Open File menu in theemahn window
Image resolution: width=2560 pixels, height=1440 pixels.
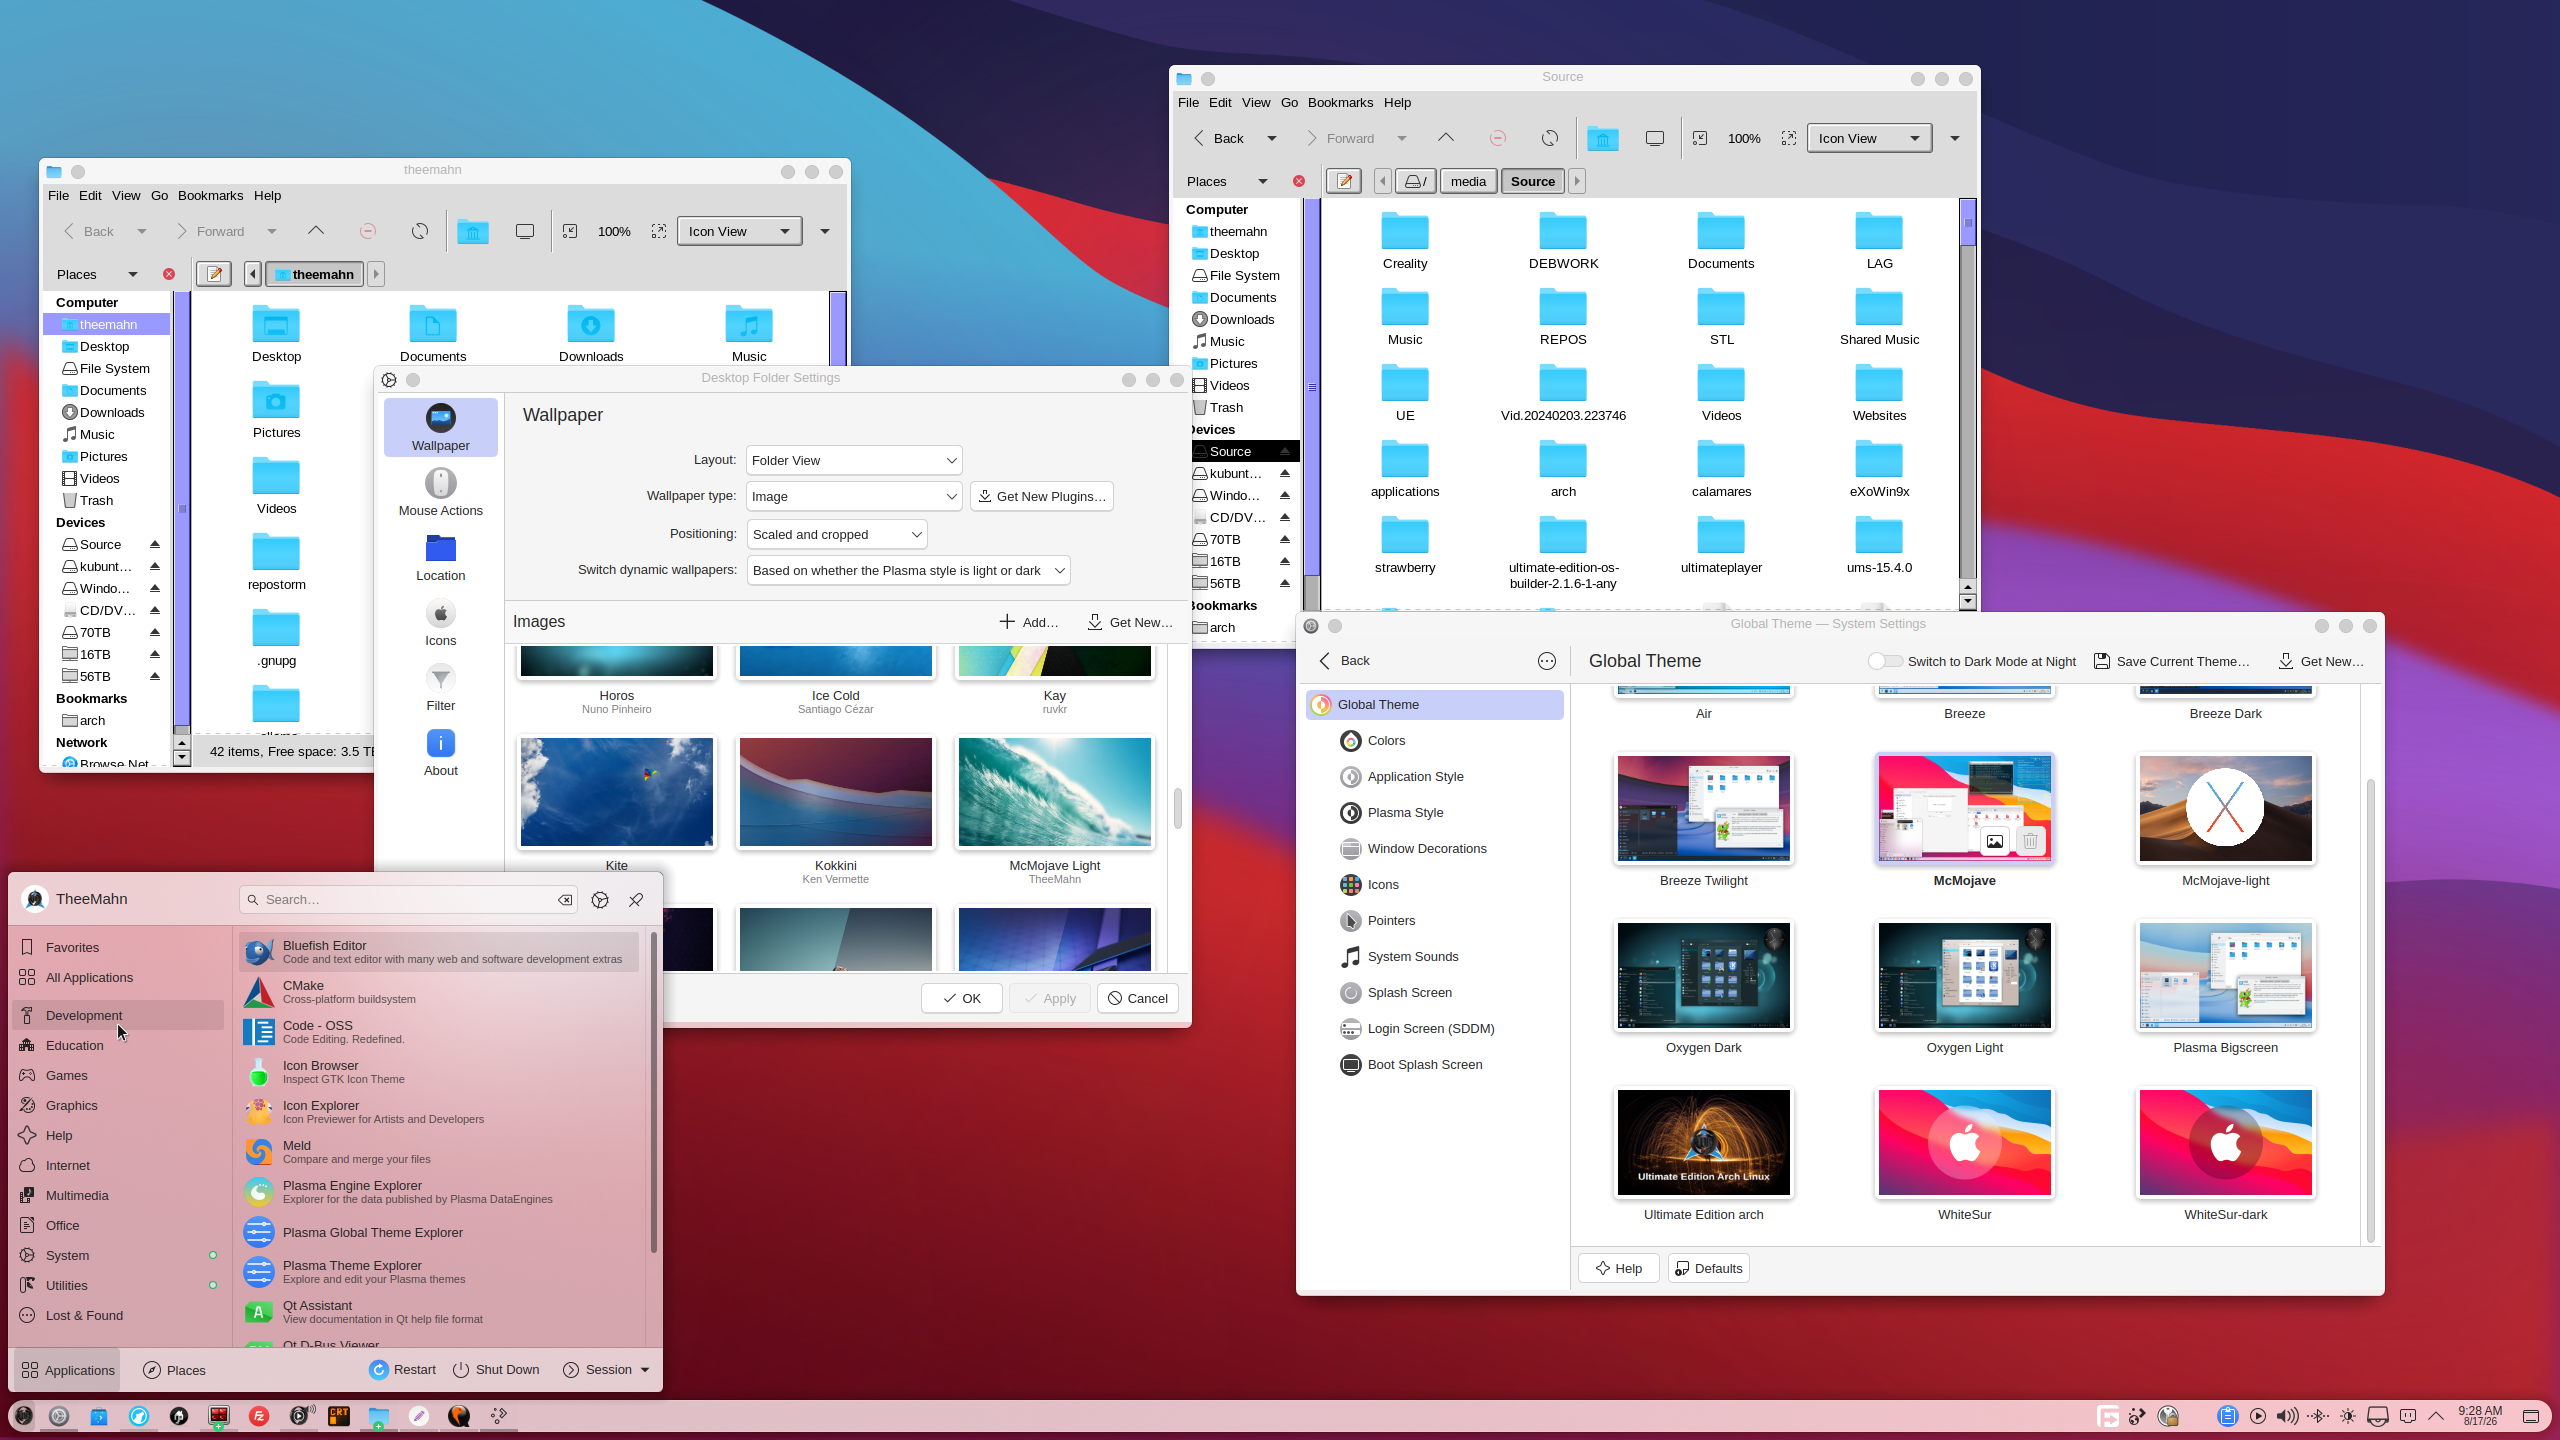[x=58, y=195]
